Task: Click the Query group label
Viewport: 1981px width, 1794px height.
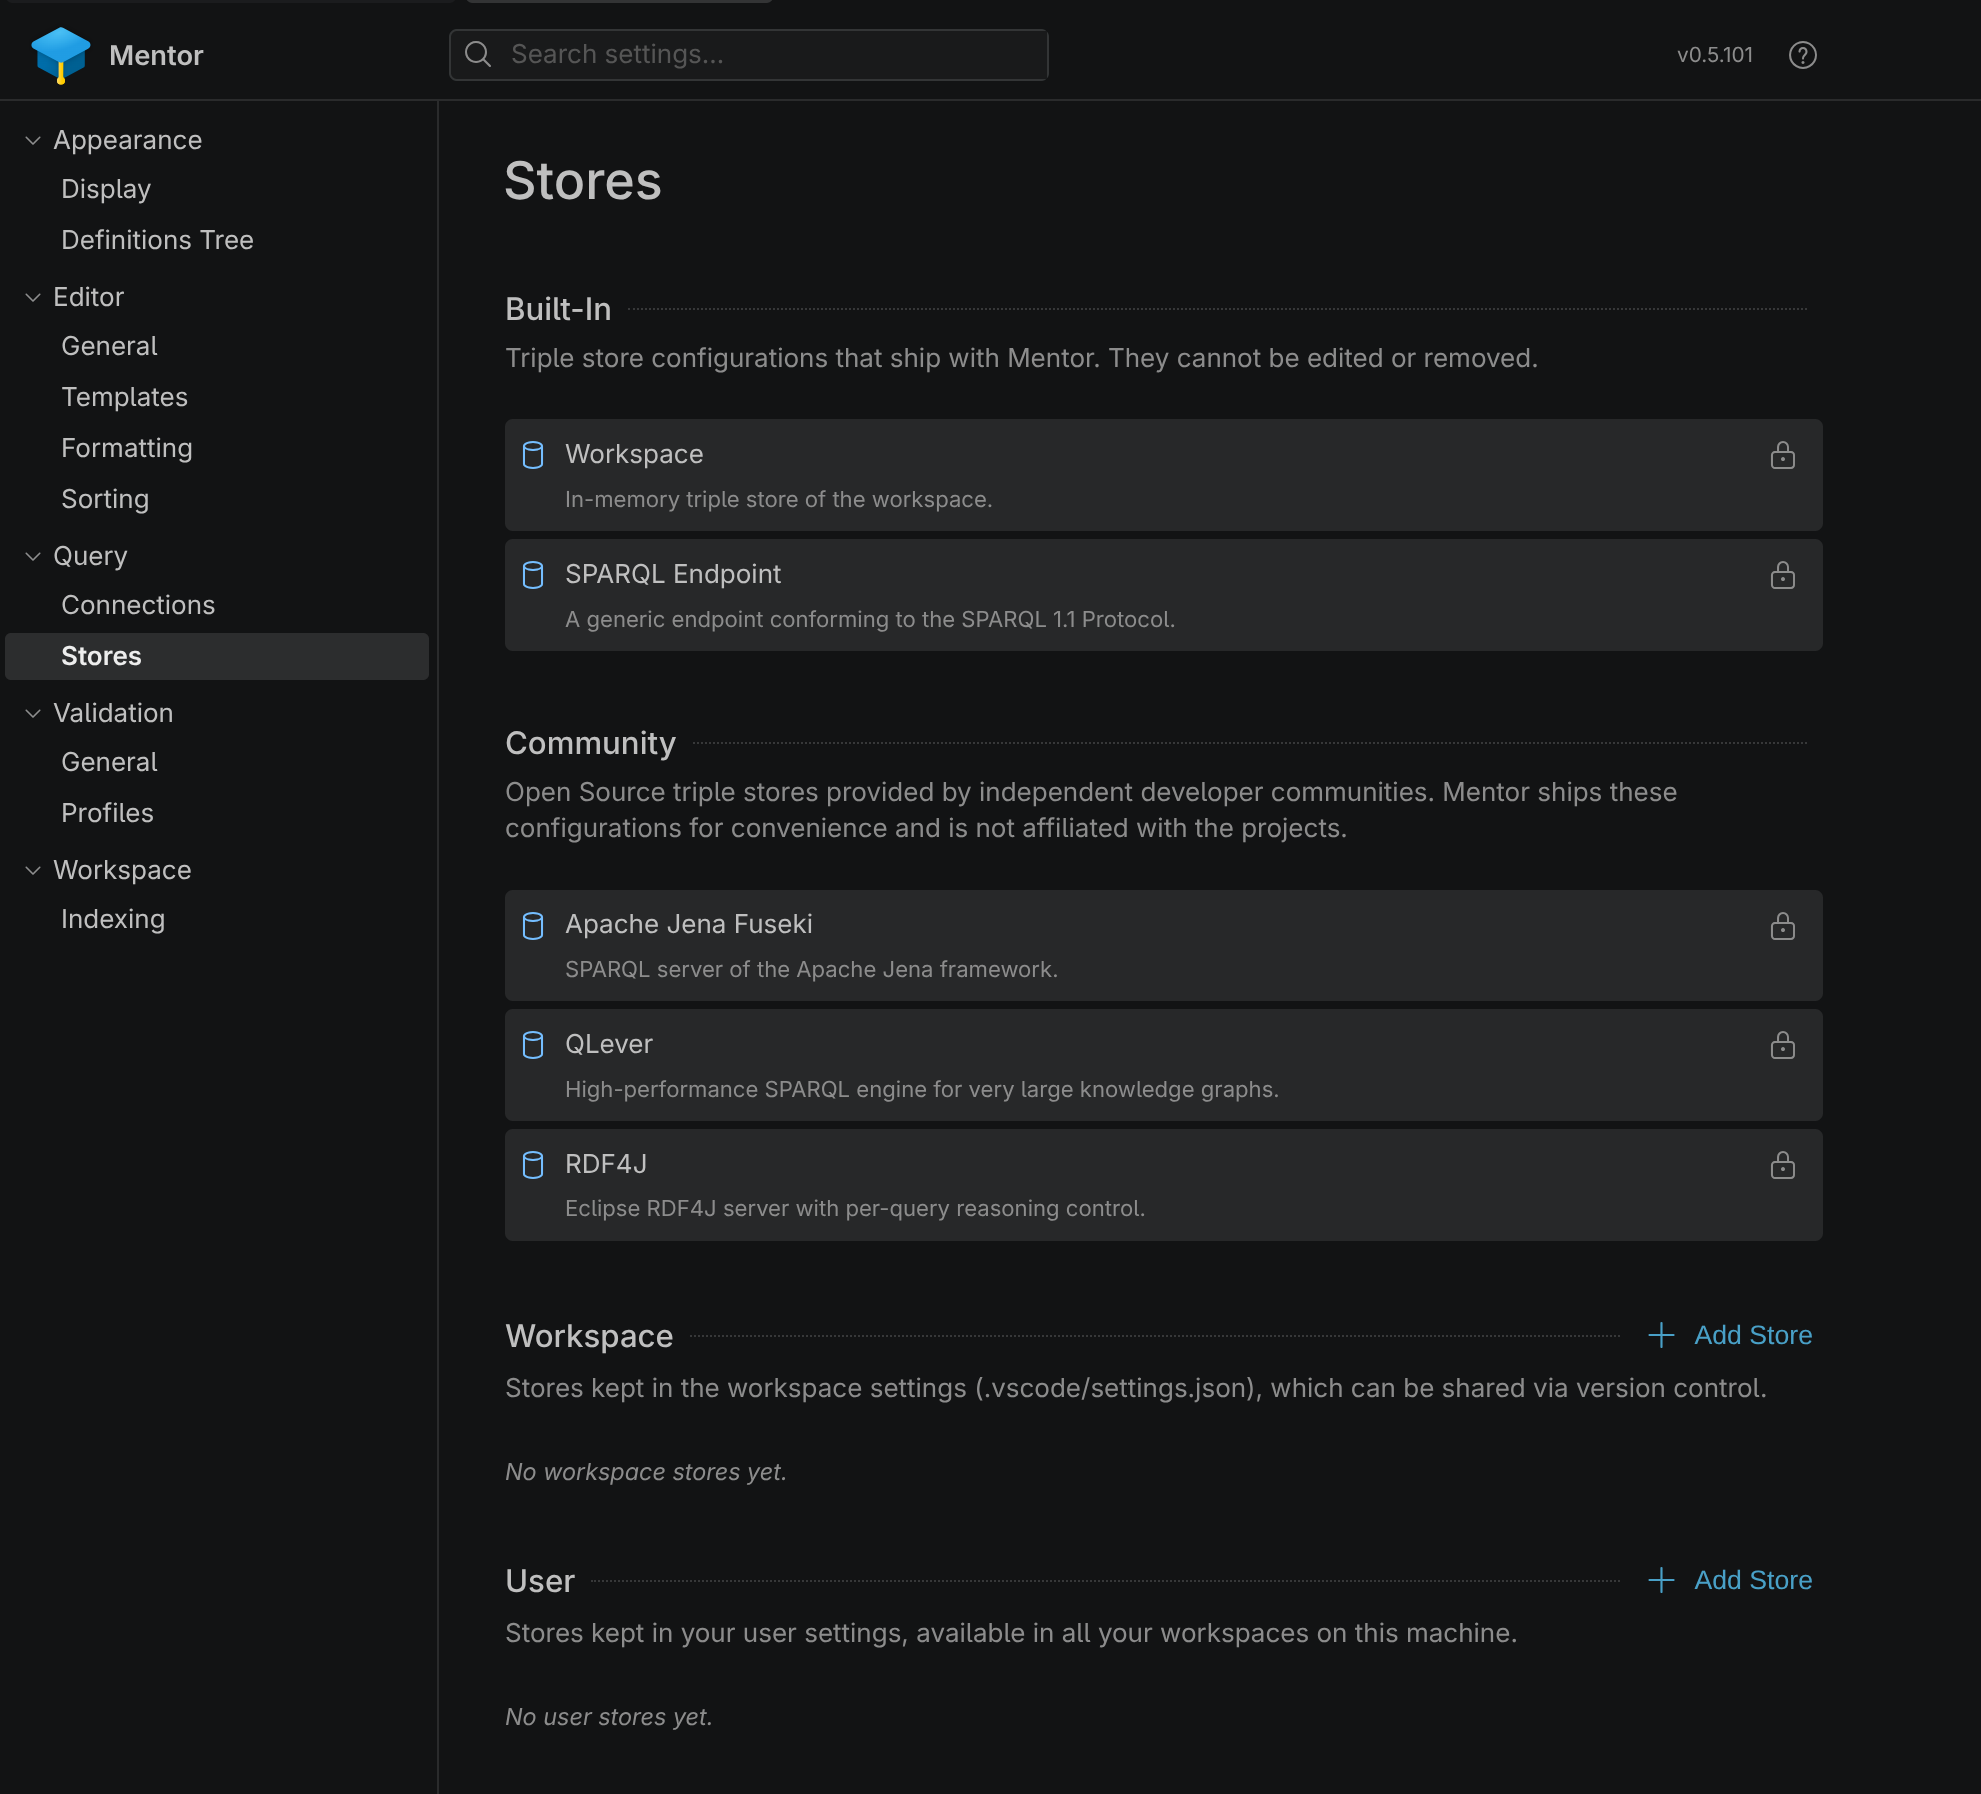Action: 90,556
